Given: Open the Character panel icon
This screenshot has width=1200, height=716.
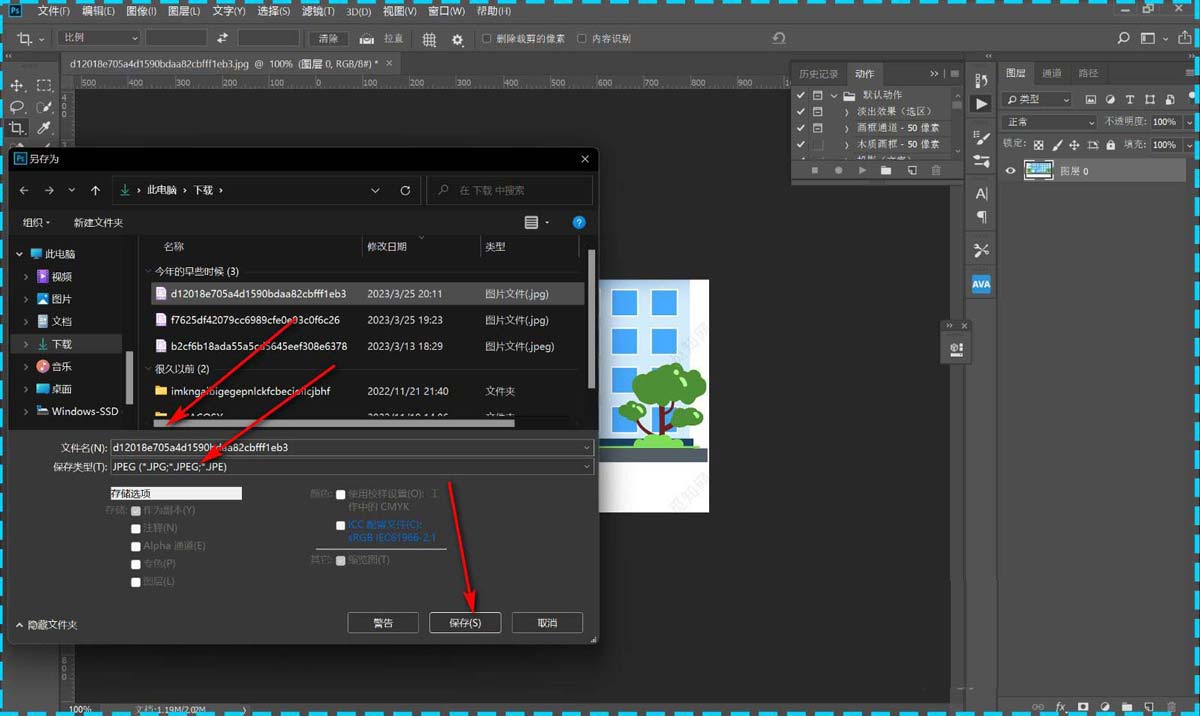Looking at the screenshot, I should (981, 193).
